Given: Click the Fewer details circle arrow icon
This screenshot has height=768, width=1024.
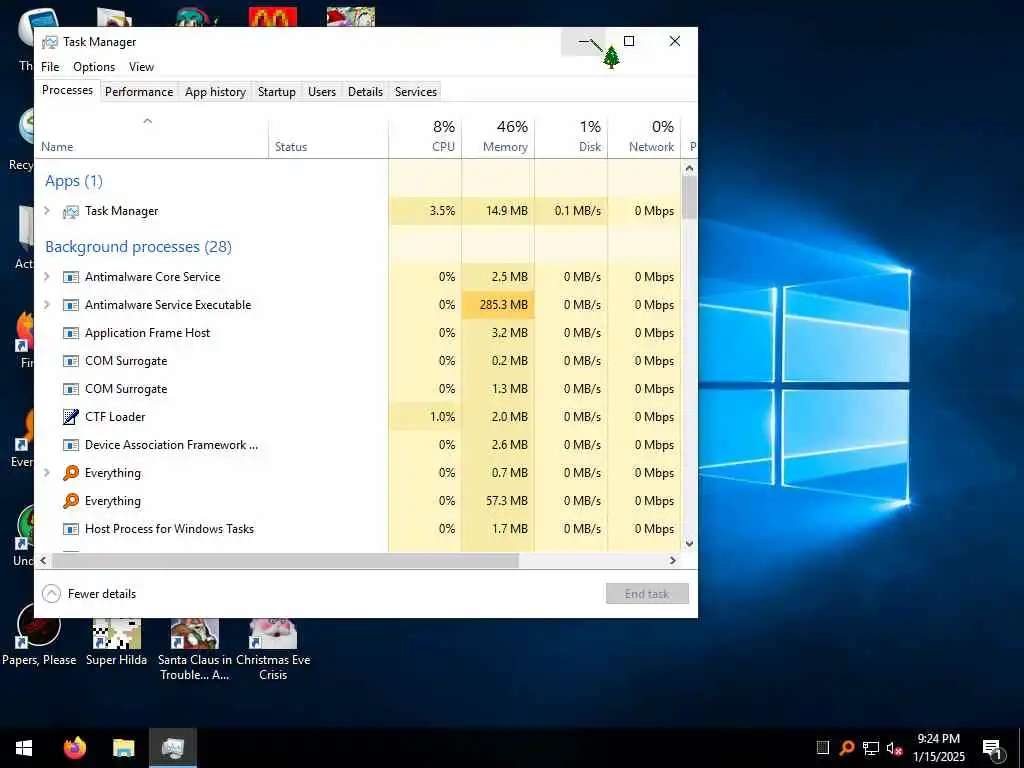Looking at the screenshot, I should coord(51,594).
